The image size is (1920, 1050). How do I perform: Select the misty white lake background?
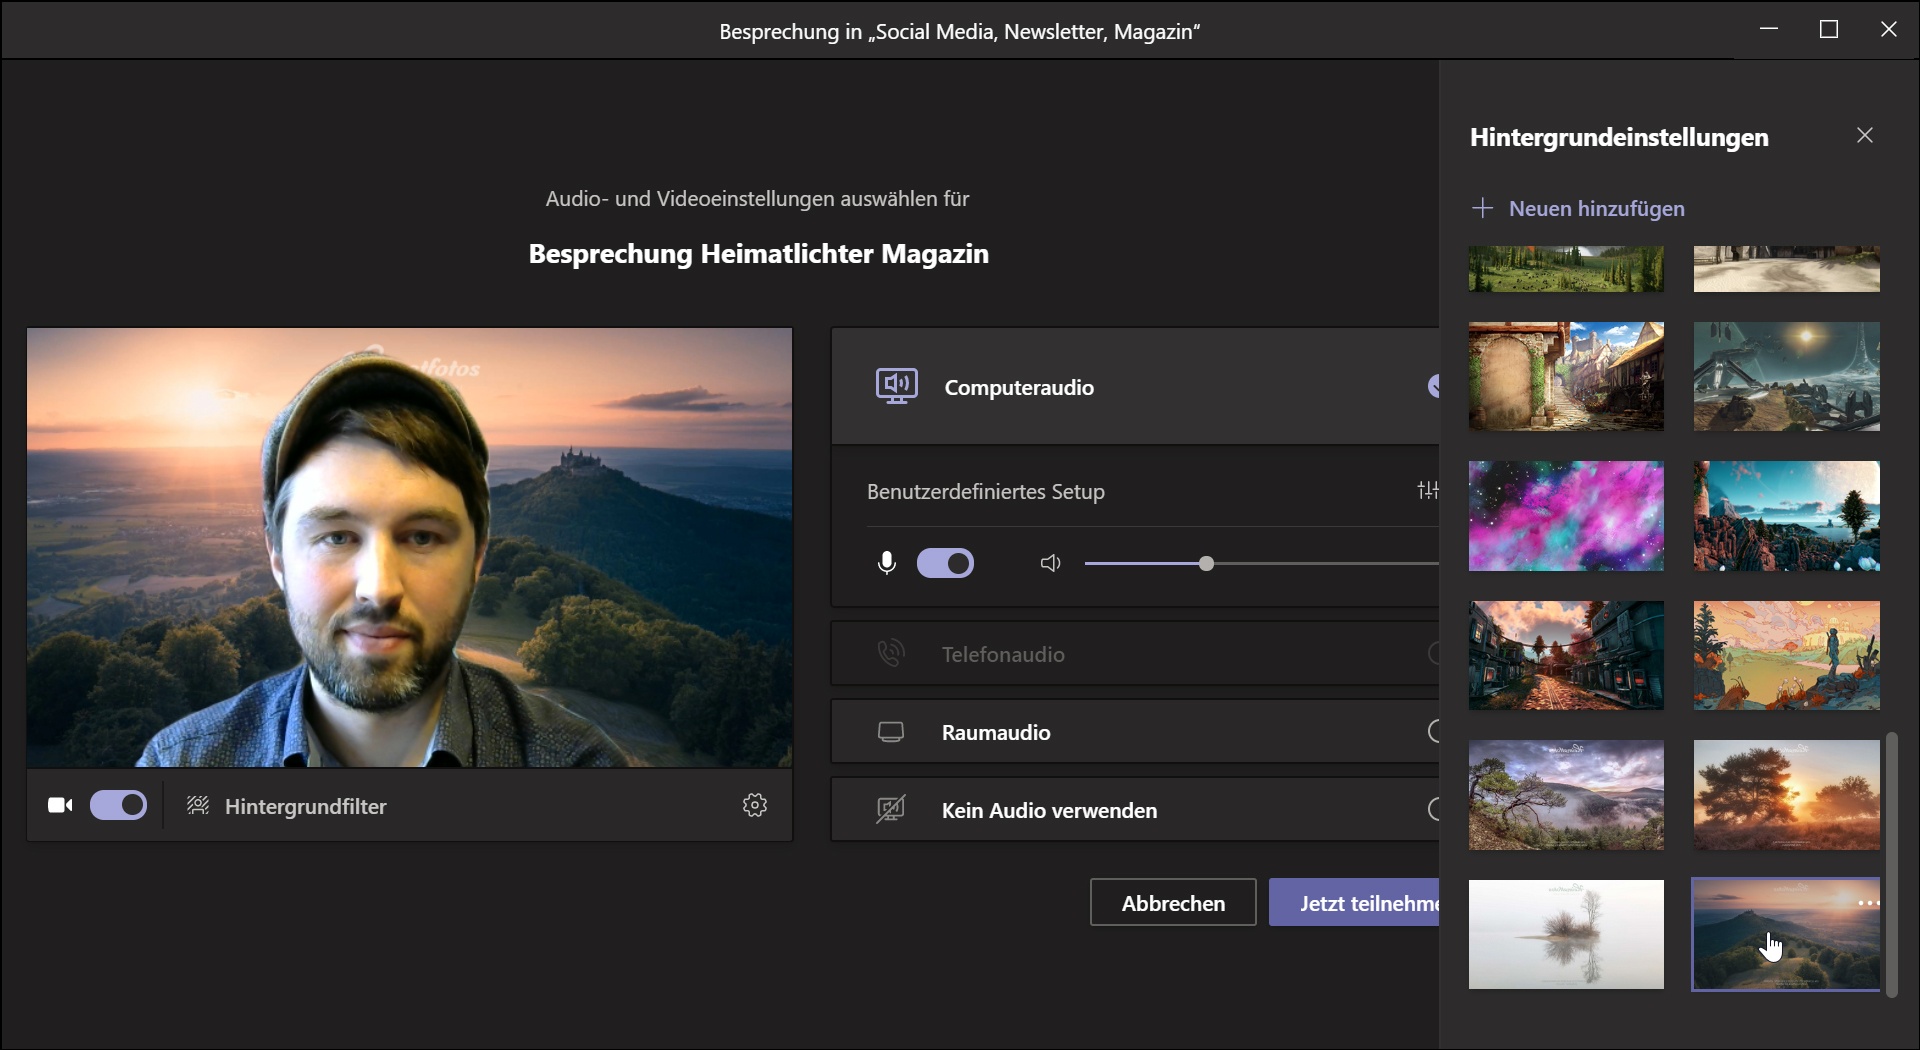click(1566, 934)
